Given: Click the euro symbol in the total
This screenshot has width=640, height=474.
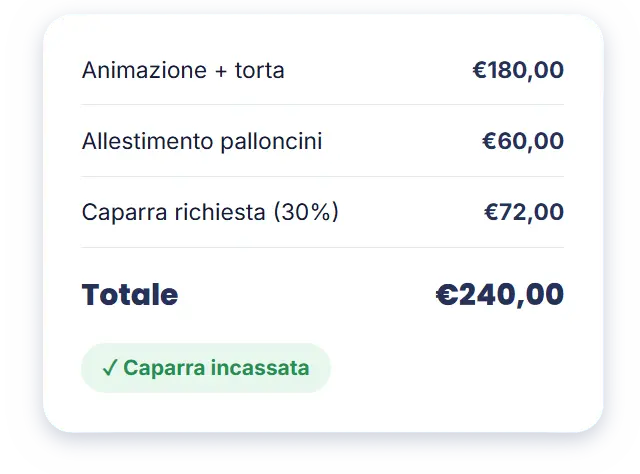Looking at the screenshot, I should pos(447,294).
